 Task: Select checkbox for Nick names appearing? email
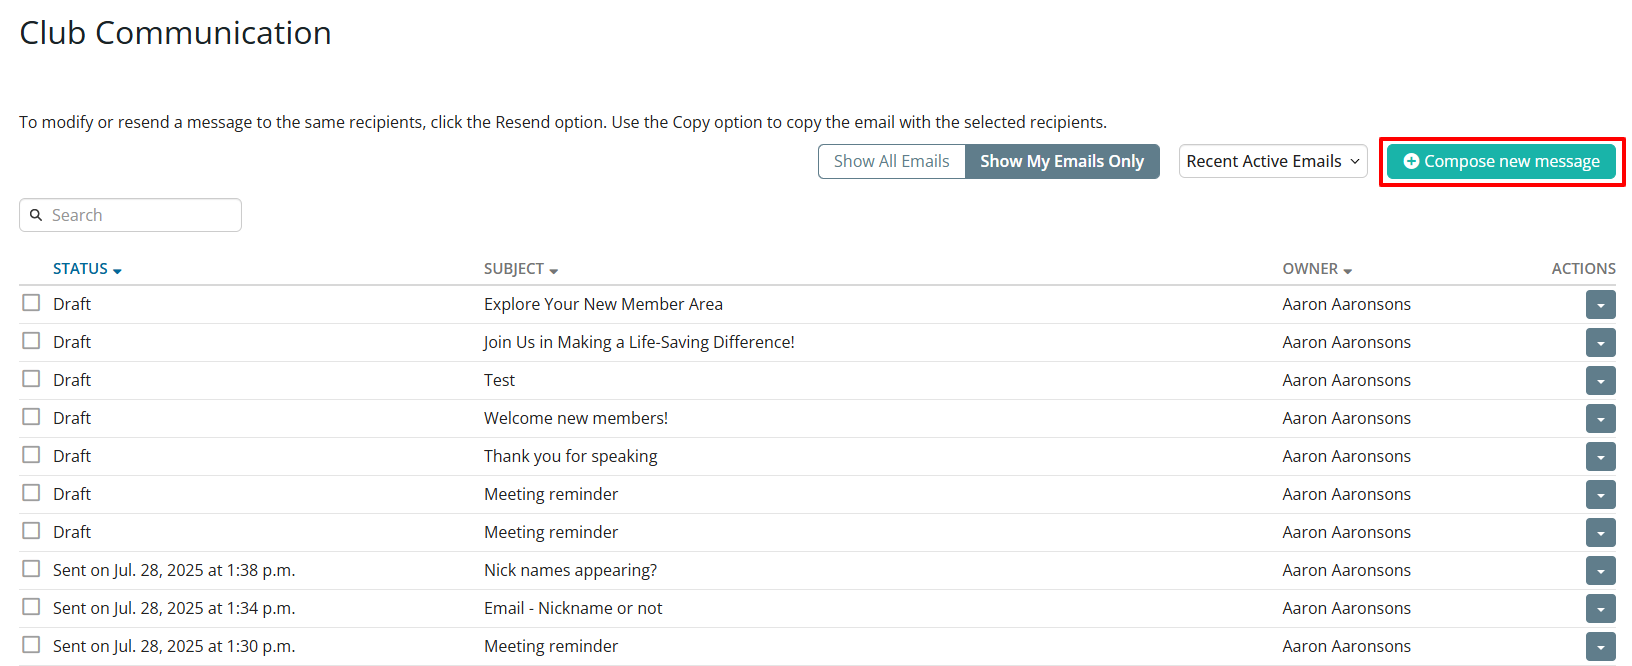pos(32,569)
